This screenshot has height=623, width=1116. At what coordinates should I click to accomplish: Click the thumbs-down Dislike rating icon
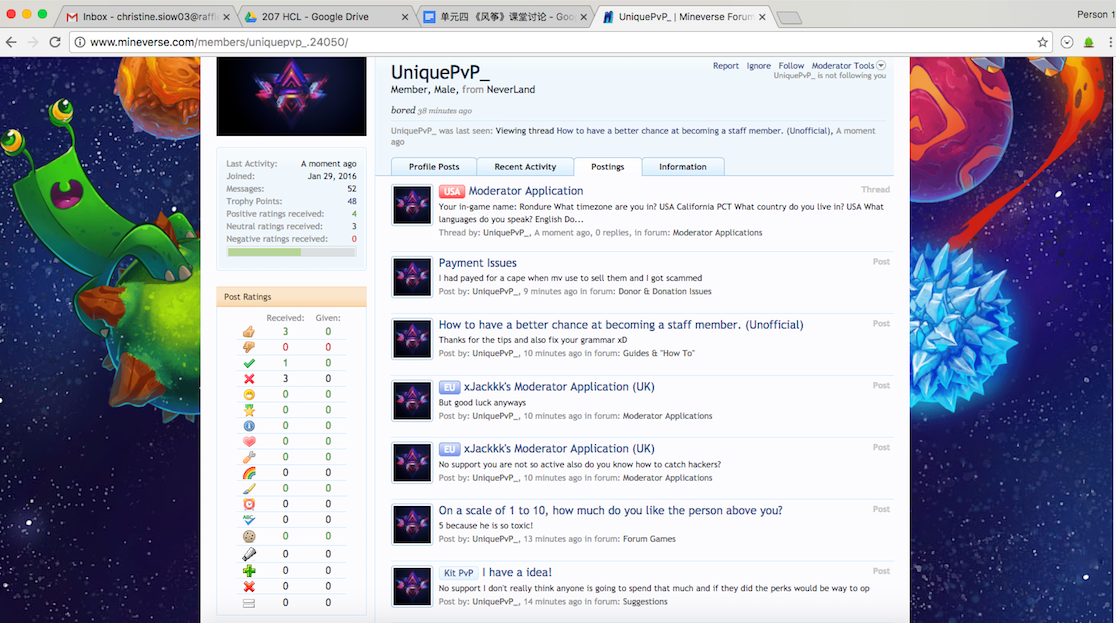(x=248, y=347)
